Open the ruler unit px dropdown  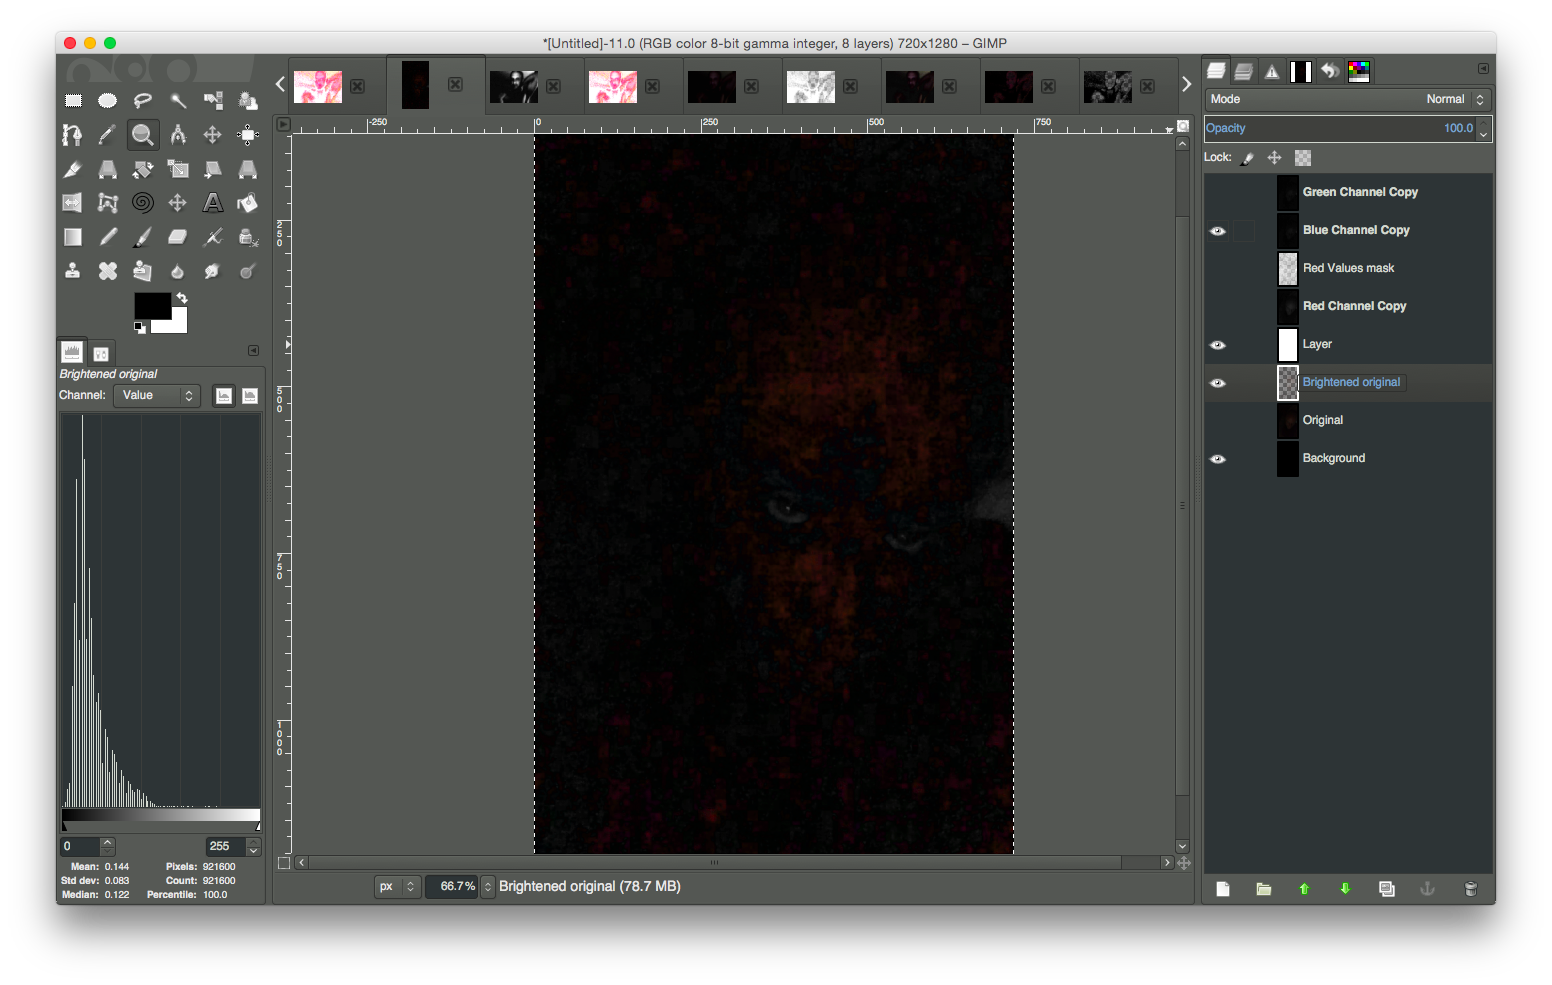397,887
